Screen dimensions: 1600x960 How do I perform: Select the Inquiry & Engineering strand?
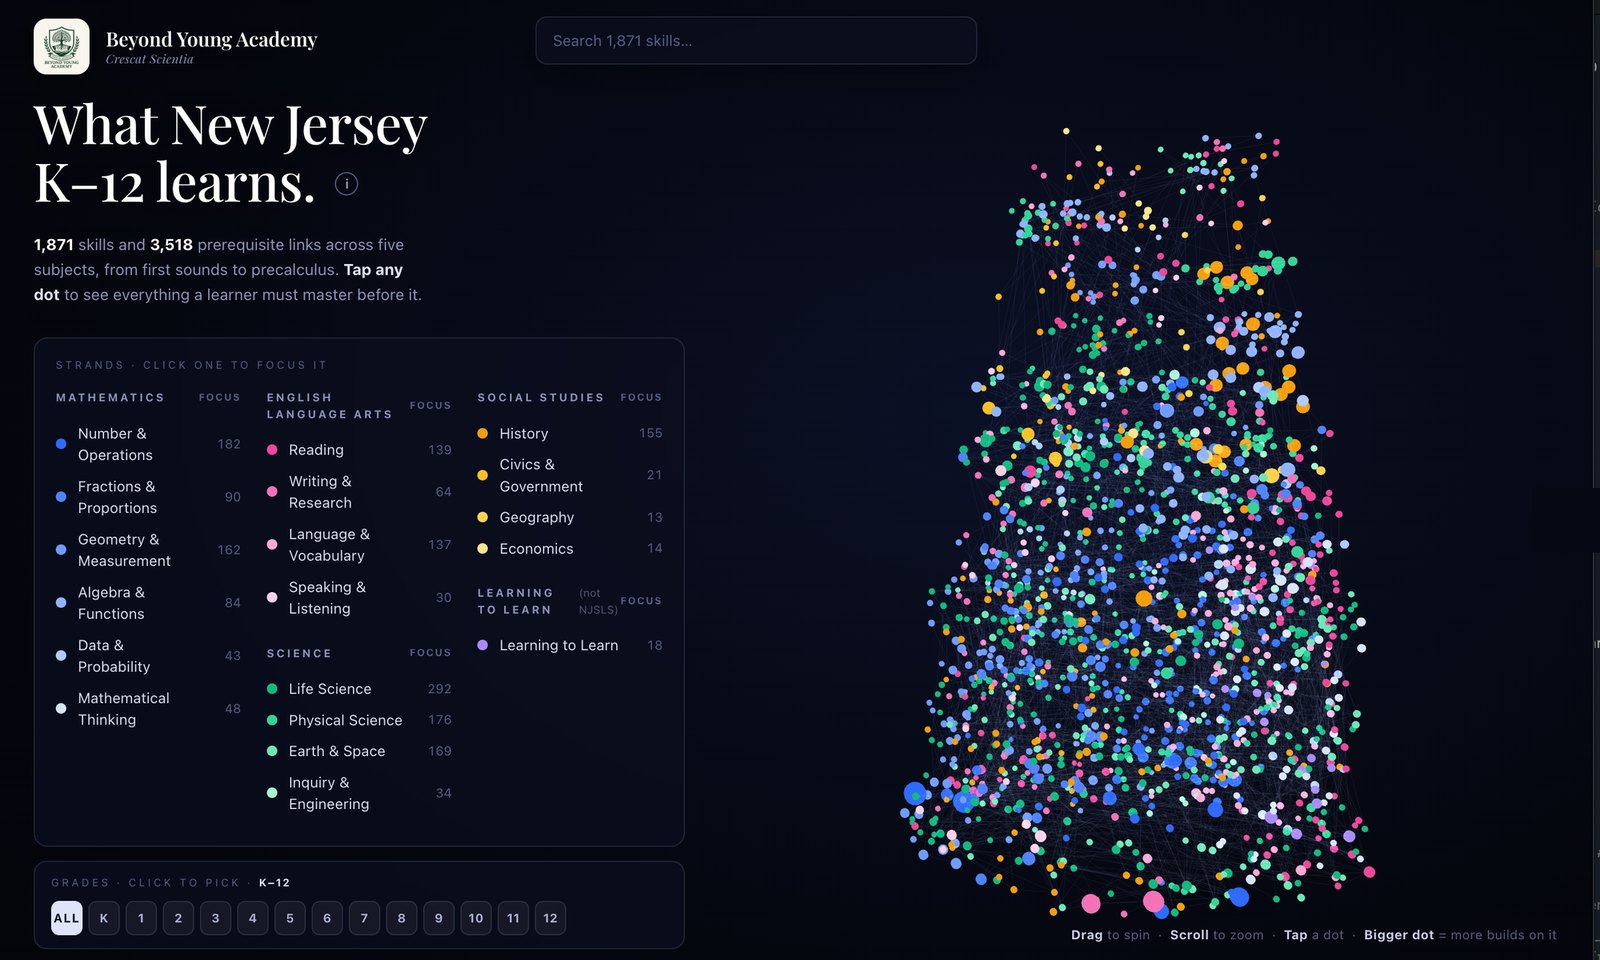point(359,793)
